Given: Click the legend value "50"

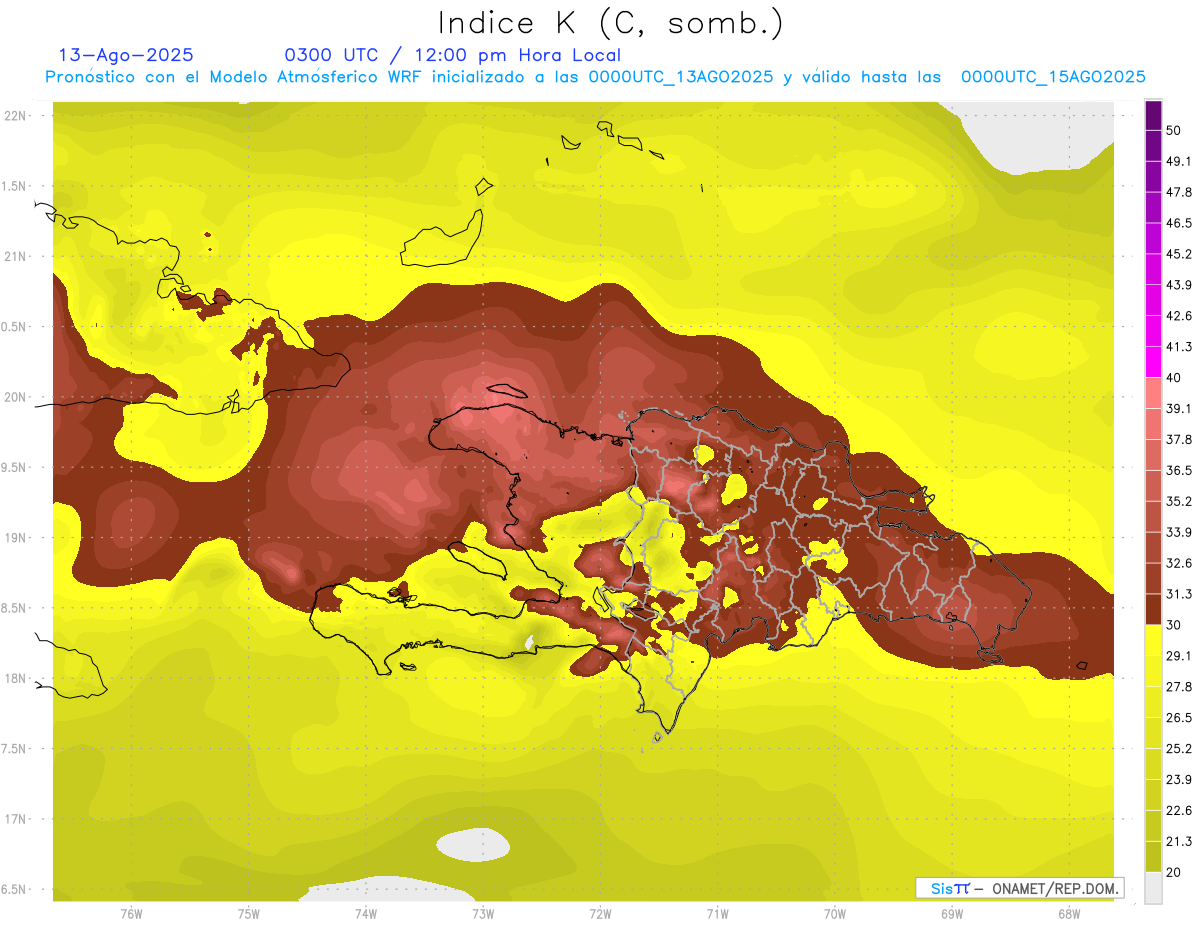Looking at the screenshot, I should [x=1174, y=130].
